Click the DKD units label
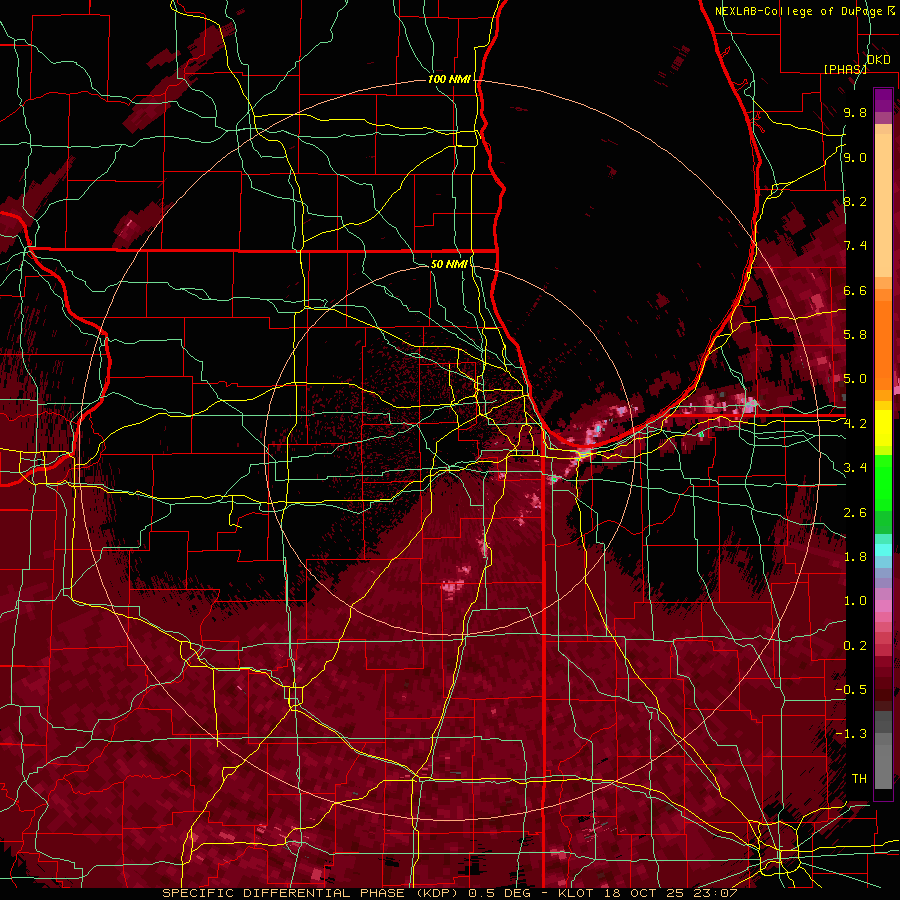Screen dimensions: 900x900 [879, 60]
